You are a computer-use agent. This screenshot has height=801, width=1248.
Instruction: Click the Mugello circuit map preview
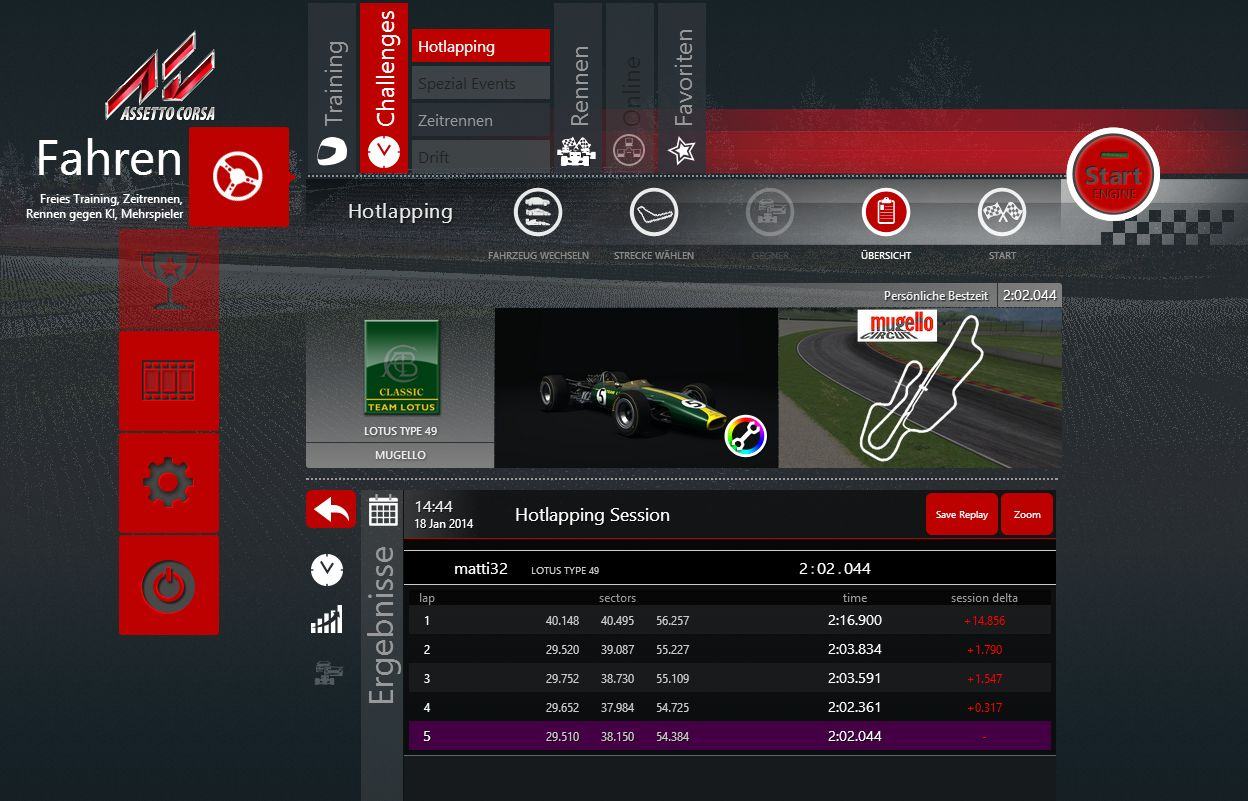tap(920, 388)
